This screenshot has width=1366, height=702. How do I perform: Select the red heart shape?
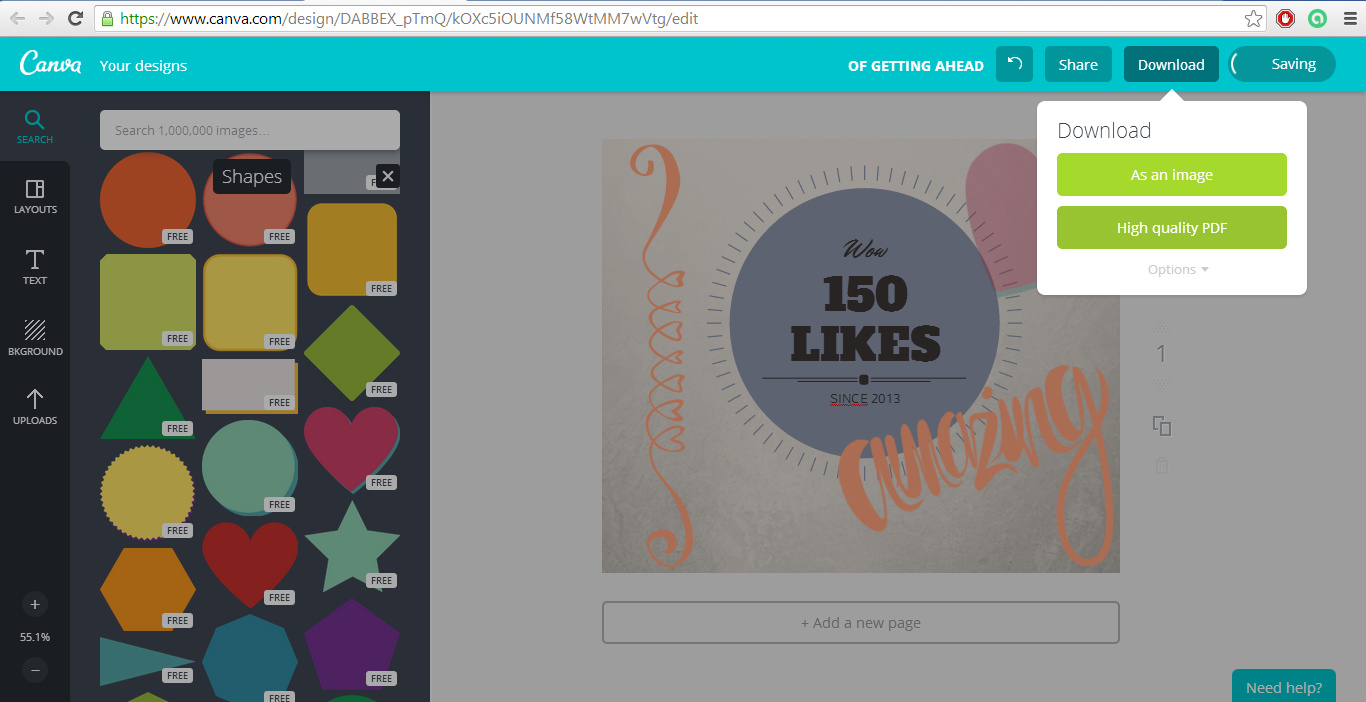(x=249, y=560)
